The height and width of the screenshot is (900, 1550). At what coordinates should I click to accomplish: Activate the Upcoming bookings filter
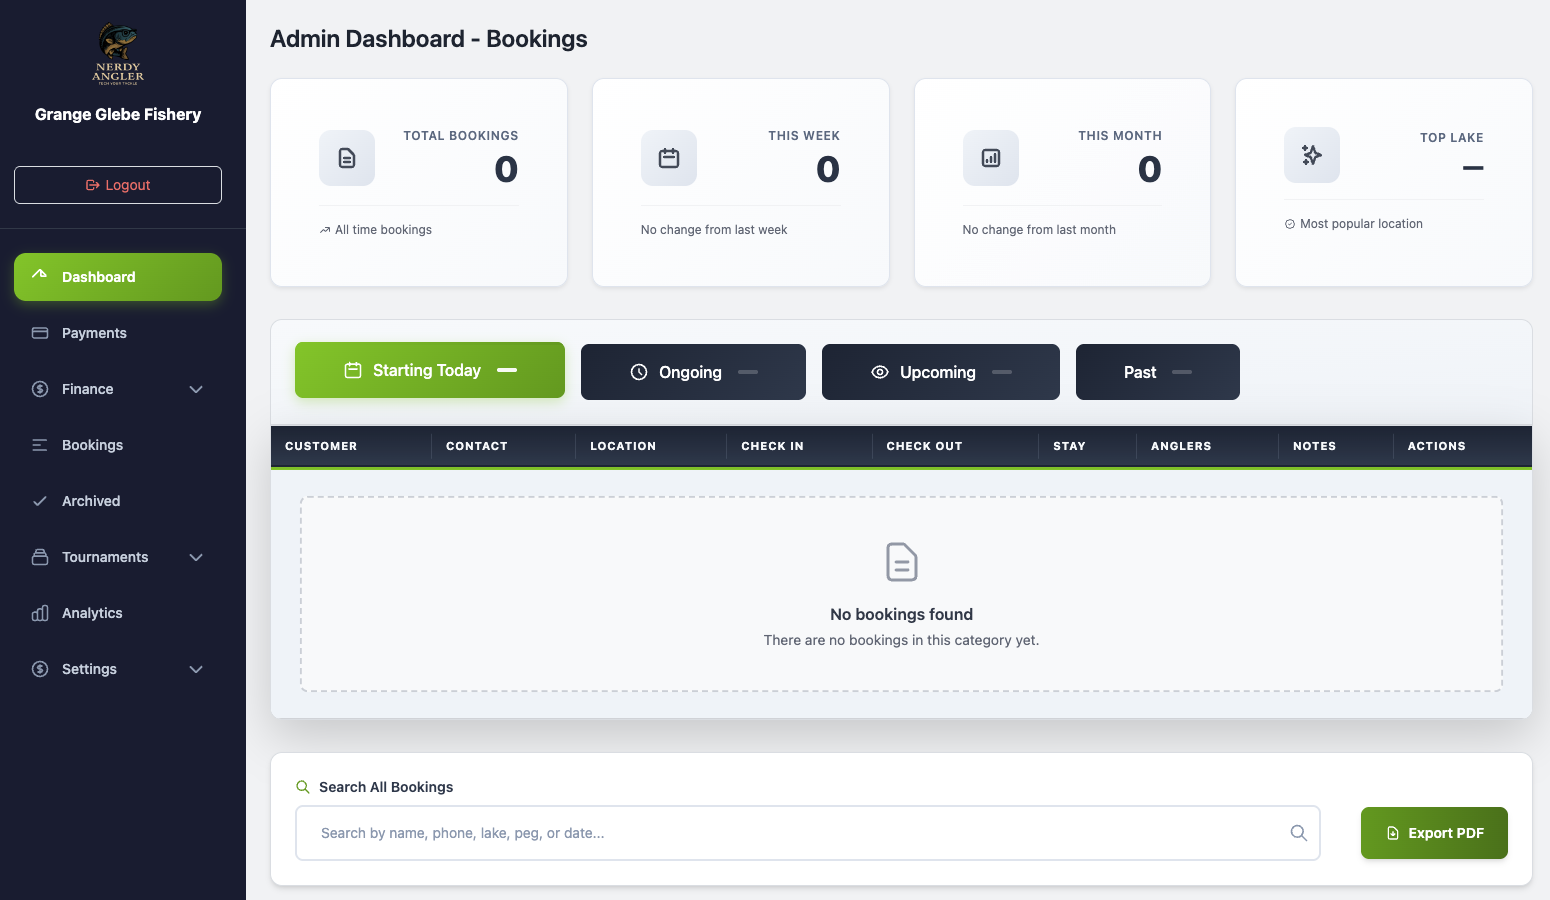click(939, 371)
